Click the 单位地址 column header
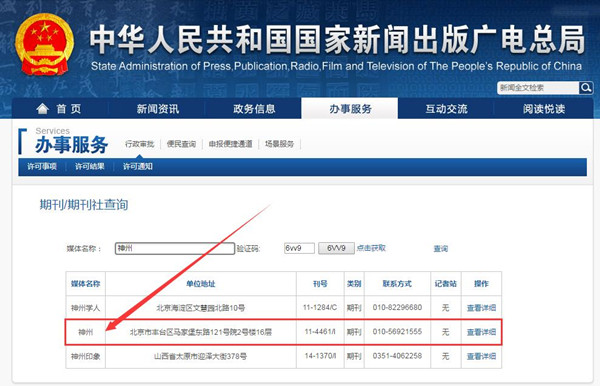The height and width of the screenshot is (386, 600). tap(201, 284)
